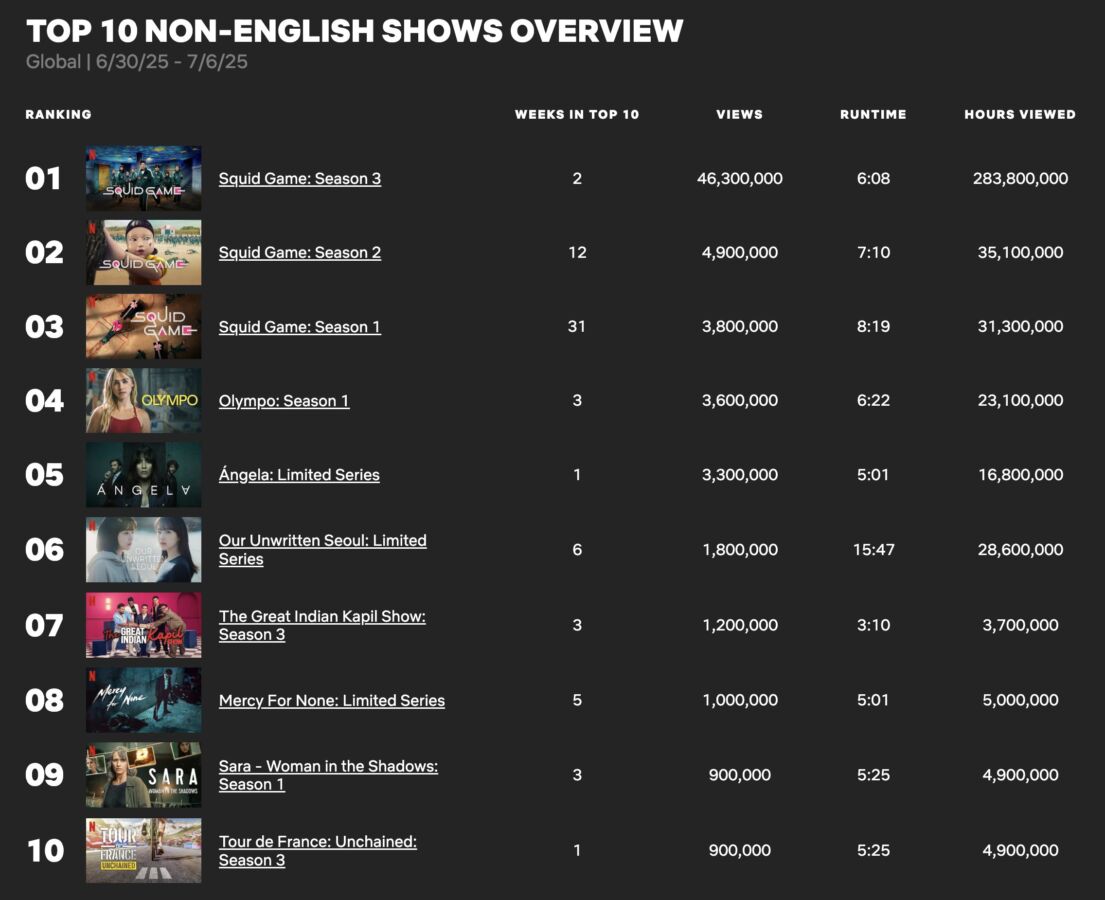1105x900 pixels.
Task: Click the Top 10 Non-English Shows Overview heading
Action: point(354,31)
